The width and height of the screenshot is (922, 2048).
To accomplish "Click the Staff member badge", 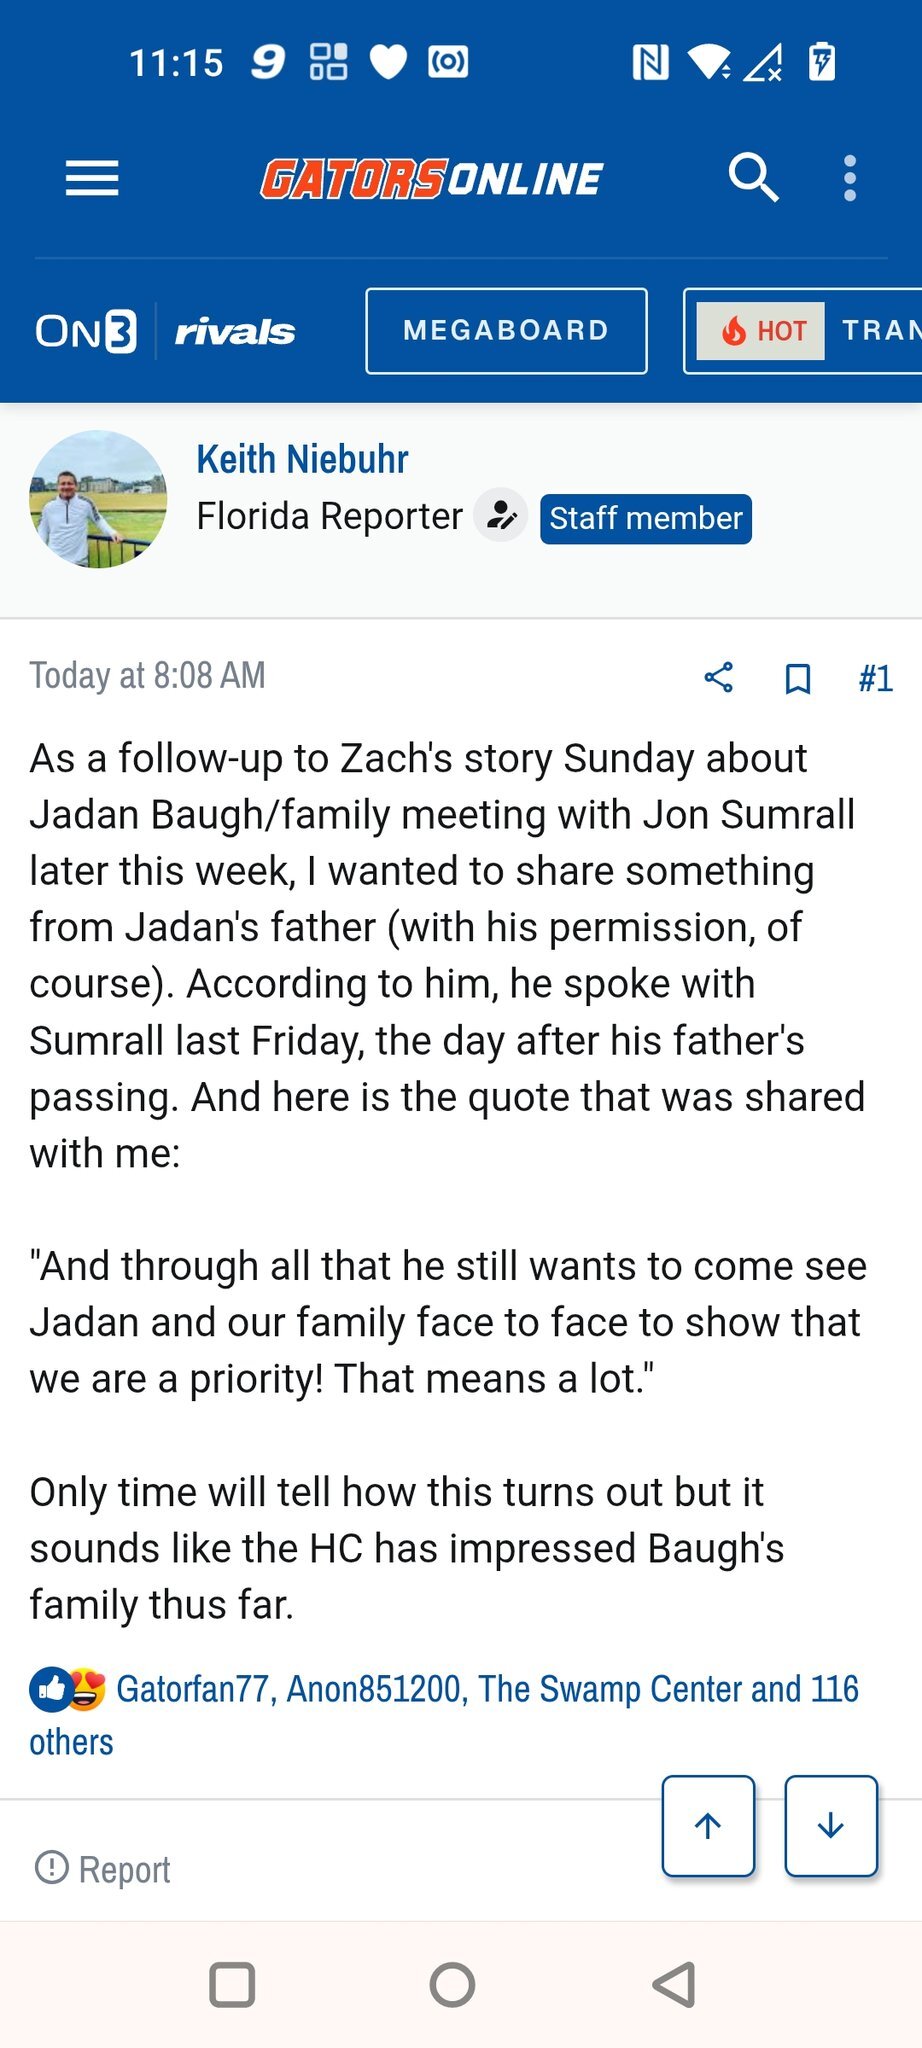I will tap(645, 519).
